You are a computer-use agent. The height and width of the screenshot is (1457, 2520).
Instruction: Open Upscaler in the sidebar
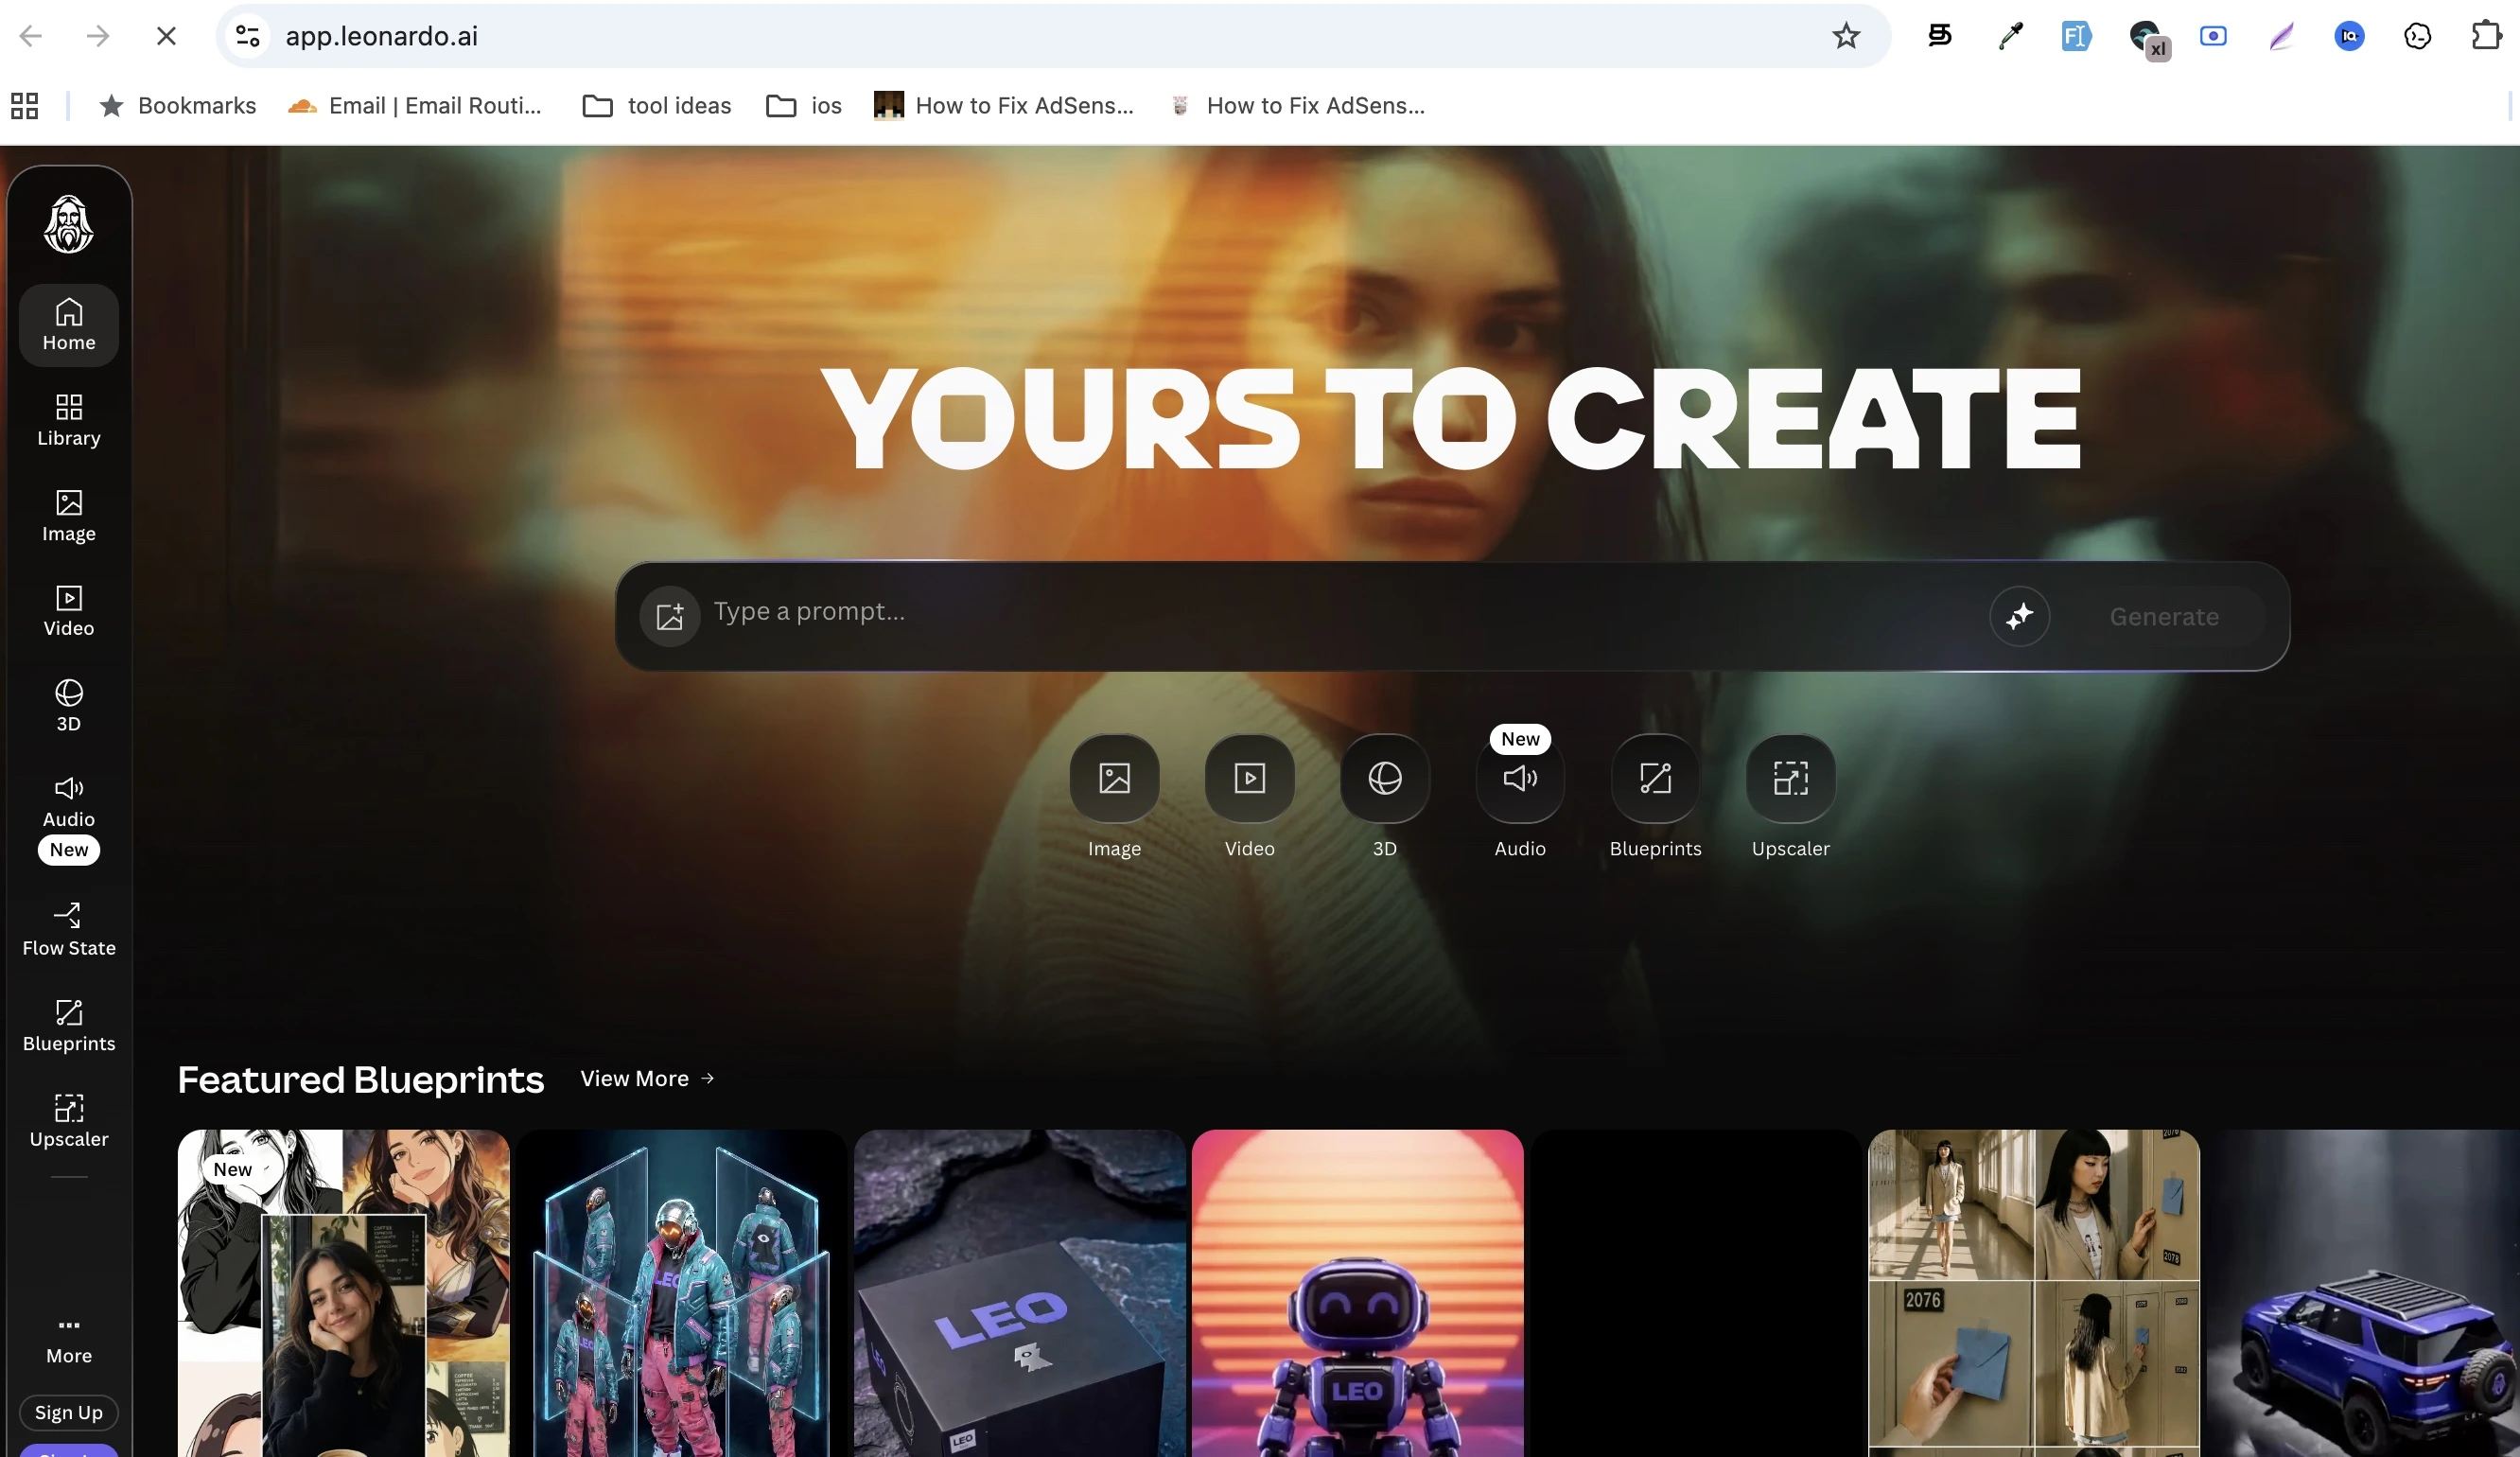coord(69,1121)
